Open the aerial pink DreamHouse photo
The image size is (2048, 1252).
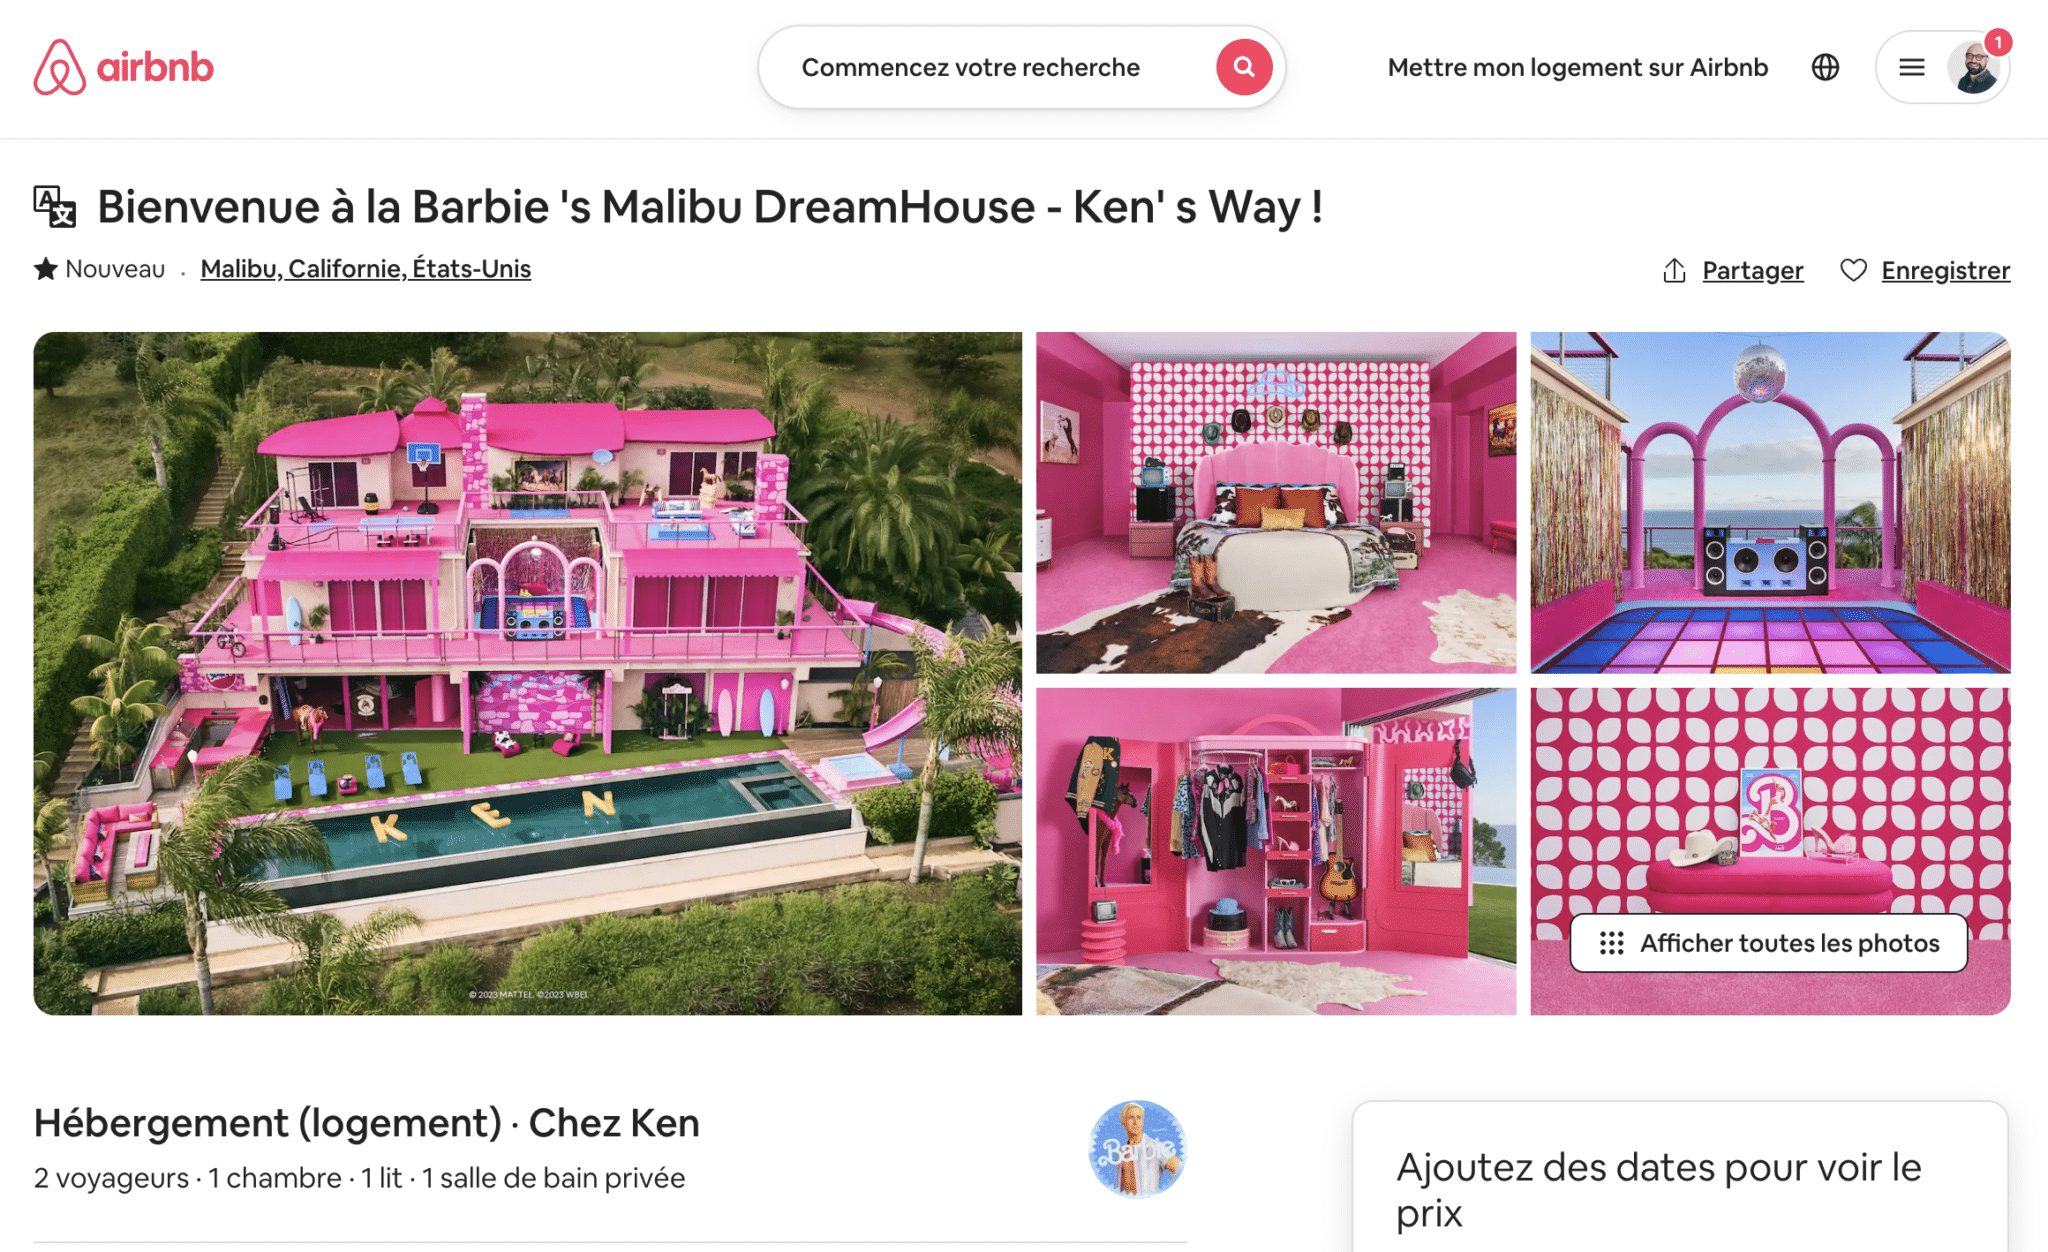pyautogui.click(x=528, y=673)
